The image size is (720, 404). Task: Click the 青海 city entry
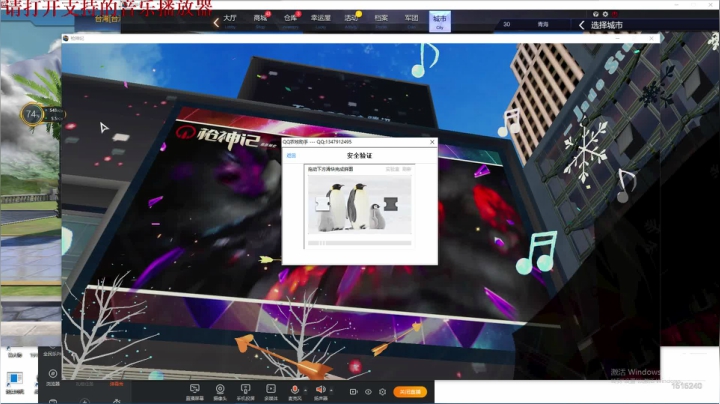click(543, 24)
